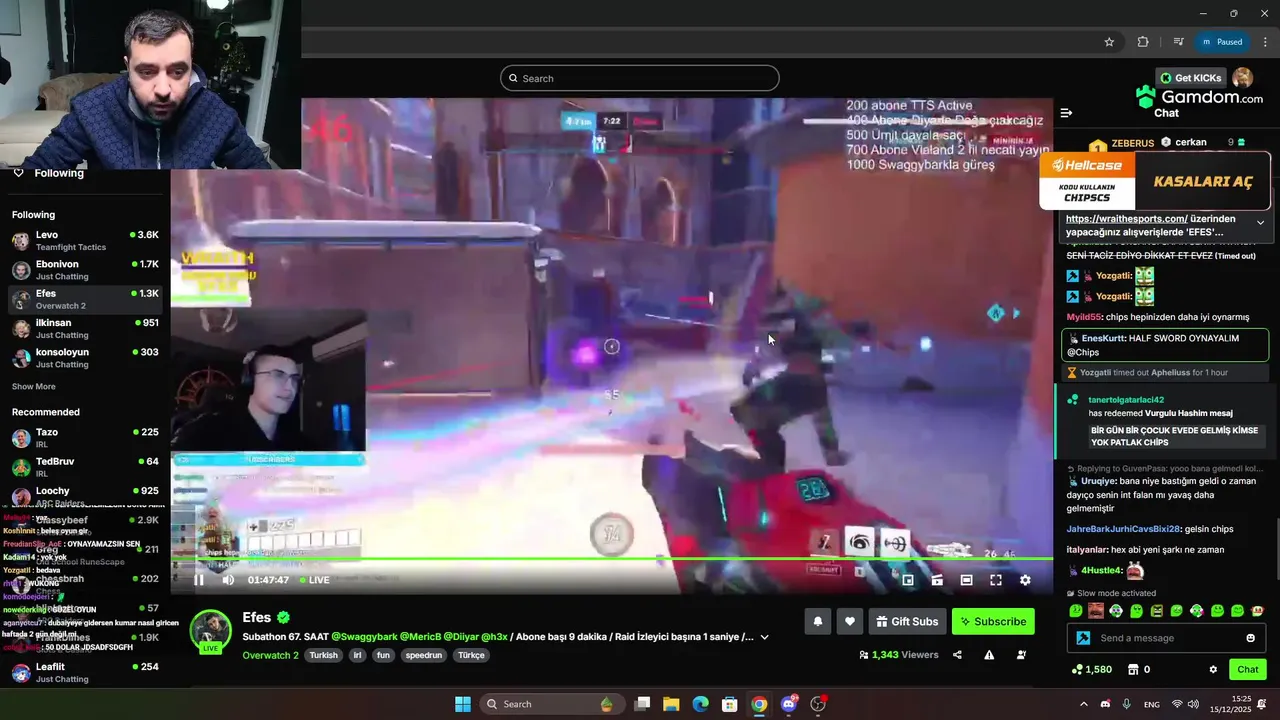
Task: Open Microsoft Edge from taskbar
Action: (701, 704)
